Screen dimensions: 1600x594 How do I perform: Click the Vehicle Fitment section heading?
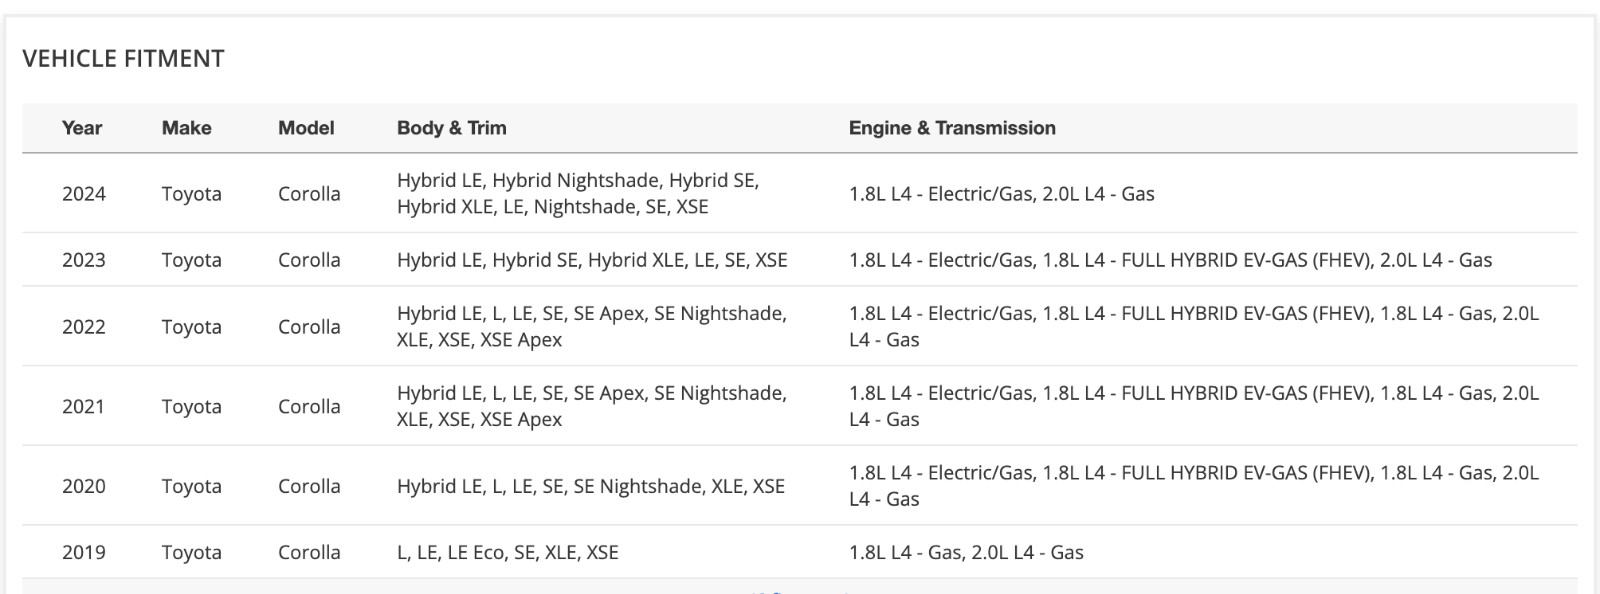[x=123, y=59]
